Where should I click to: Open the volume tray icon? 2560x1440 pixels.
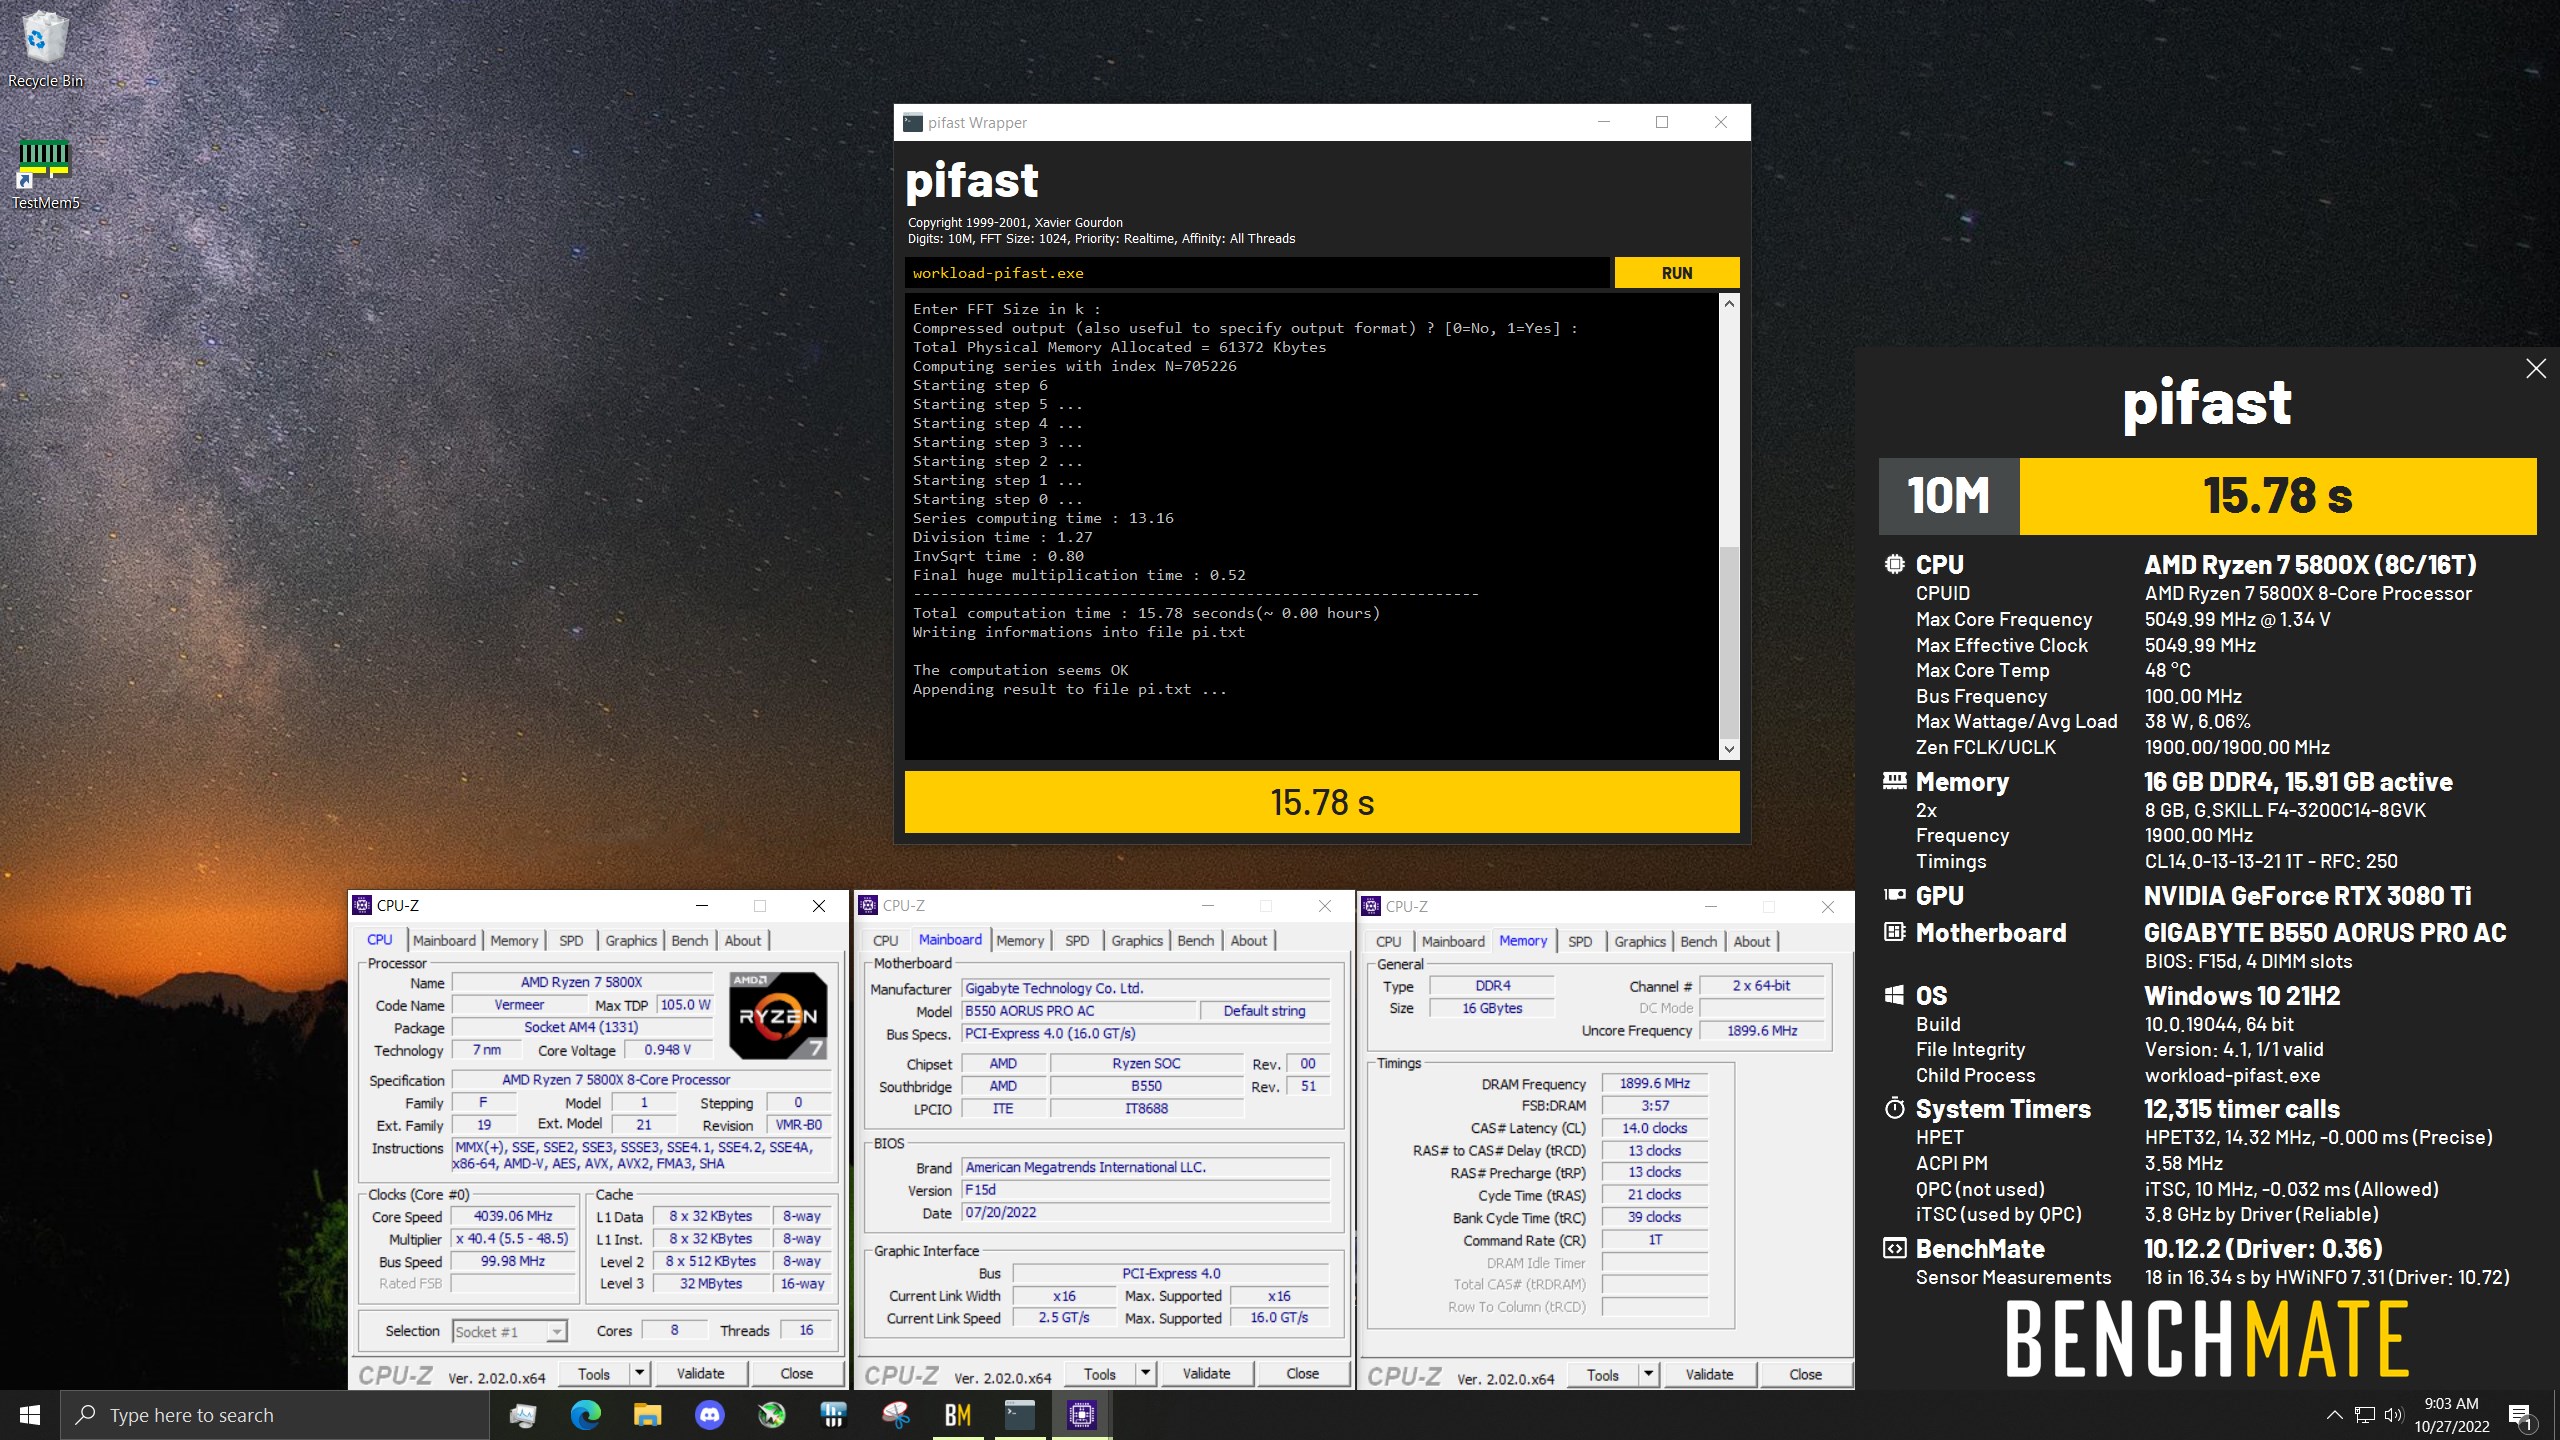click(x=2393, y=1415)
